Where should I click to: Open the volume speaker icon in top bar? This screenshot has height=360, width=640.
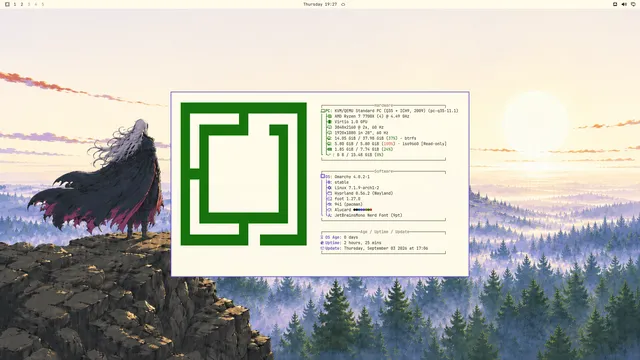[x=624, y=4]
